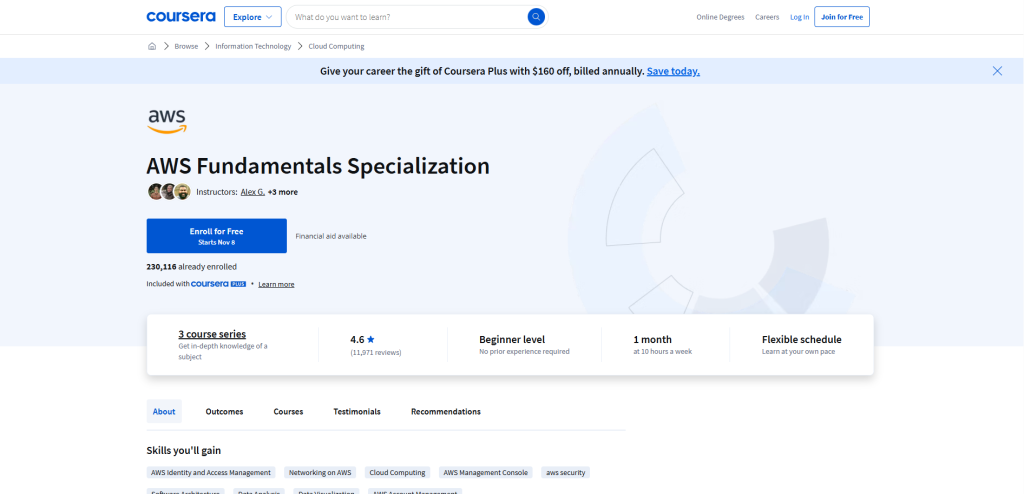Click Enroll for Free button

click(217, 236)
